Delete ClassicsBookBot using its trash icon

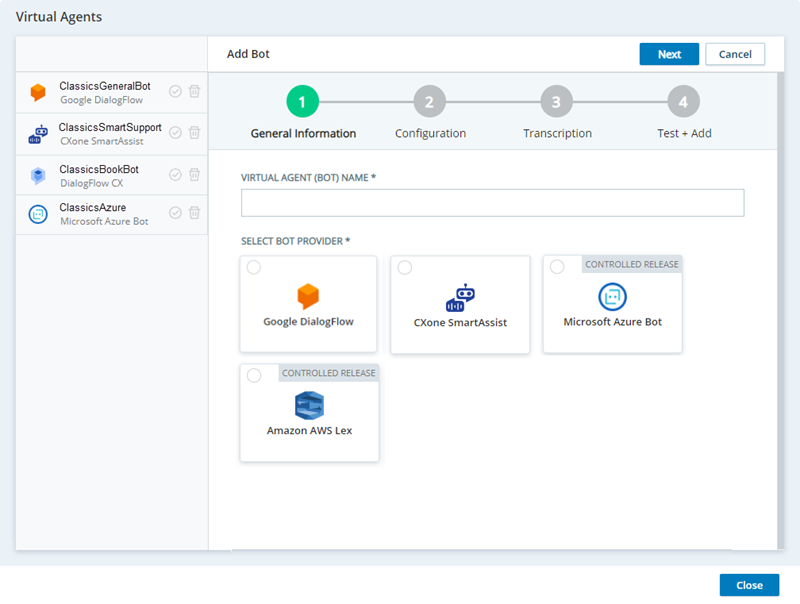pyautogui.click(x=194, y=174)
